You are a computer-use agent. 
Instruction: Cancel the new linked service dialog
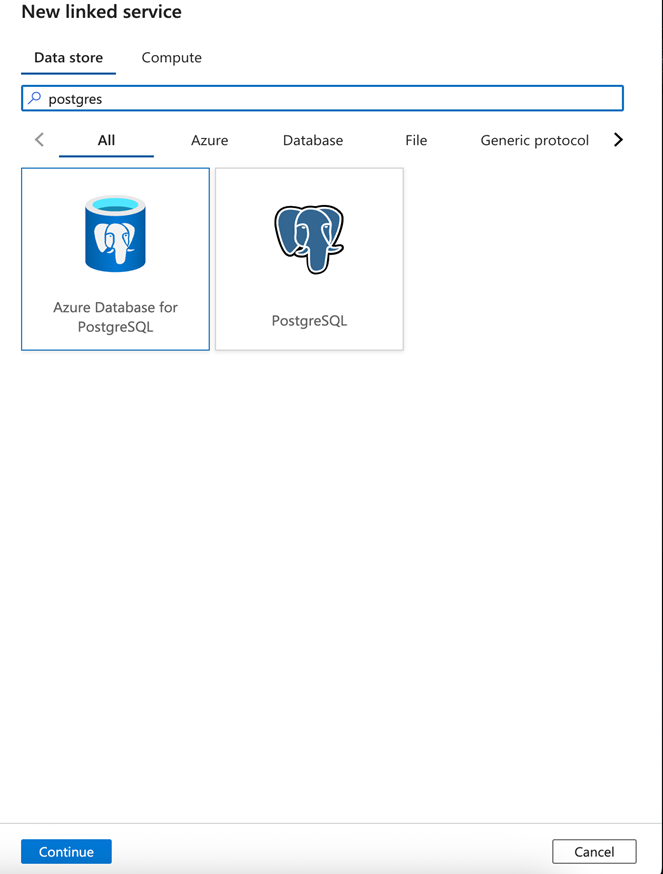pos(594,852)
